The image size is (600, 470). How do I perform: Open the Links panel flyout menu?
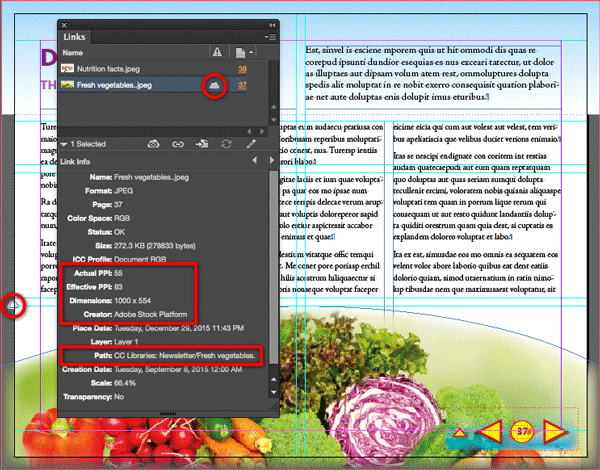coord(271,37)
